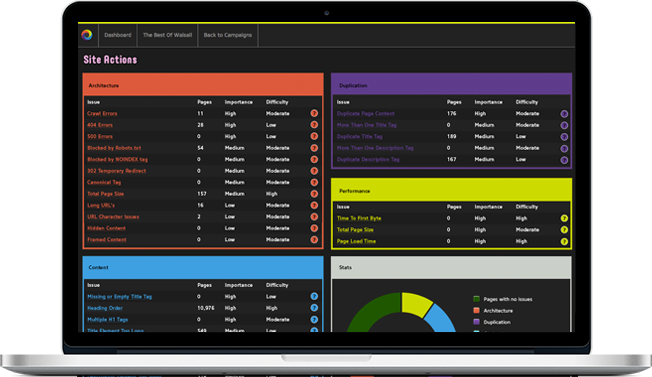
Task: Open help icon for Heading Order
Action: coord(314,308)
